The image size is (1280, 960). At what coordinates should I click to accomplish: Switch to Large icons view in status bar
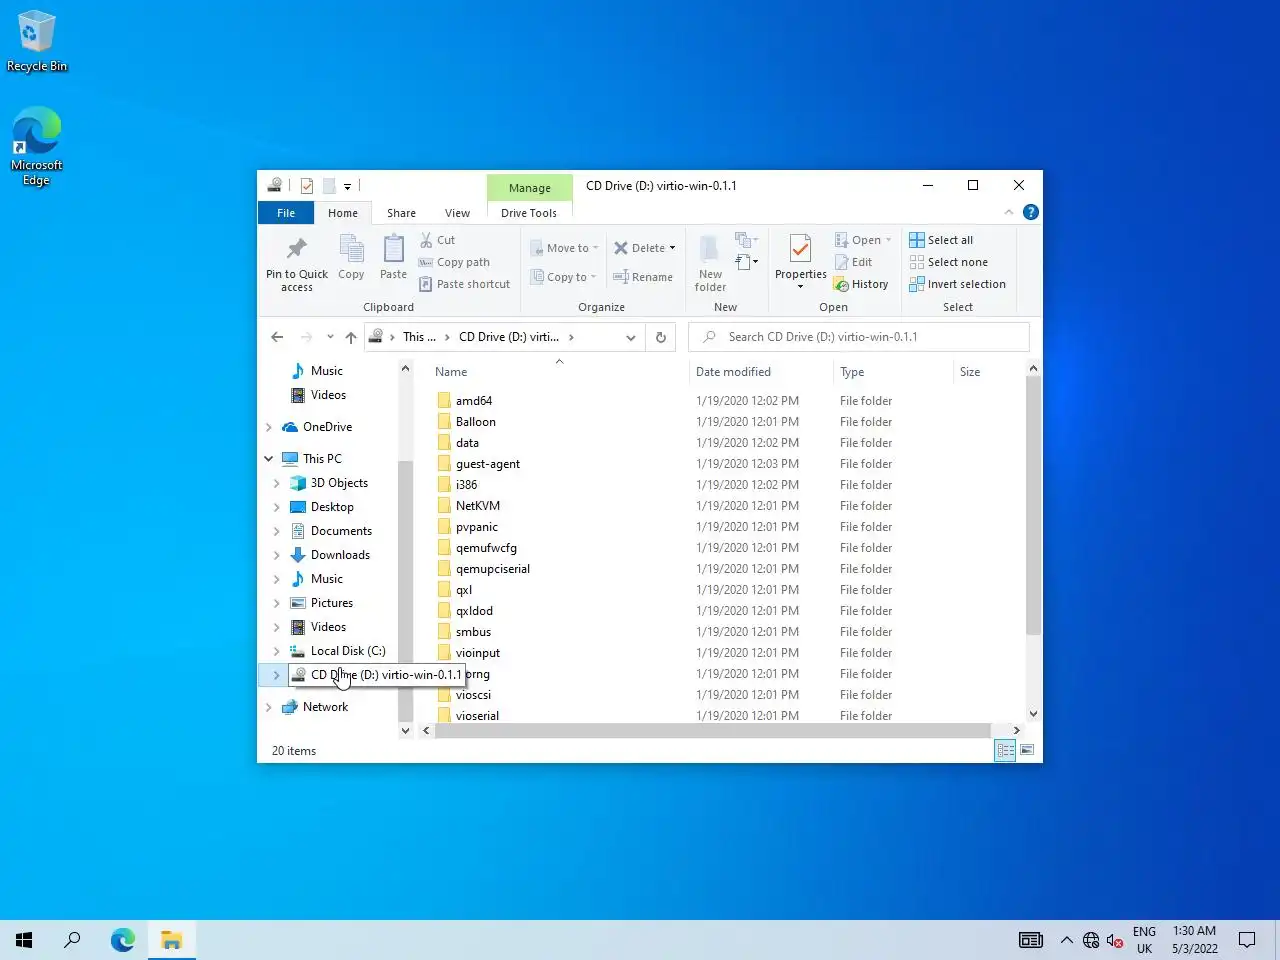pos(1027,750)
